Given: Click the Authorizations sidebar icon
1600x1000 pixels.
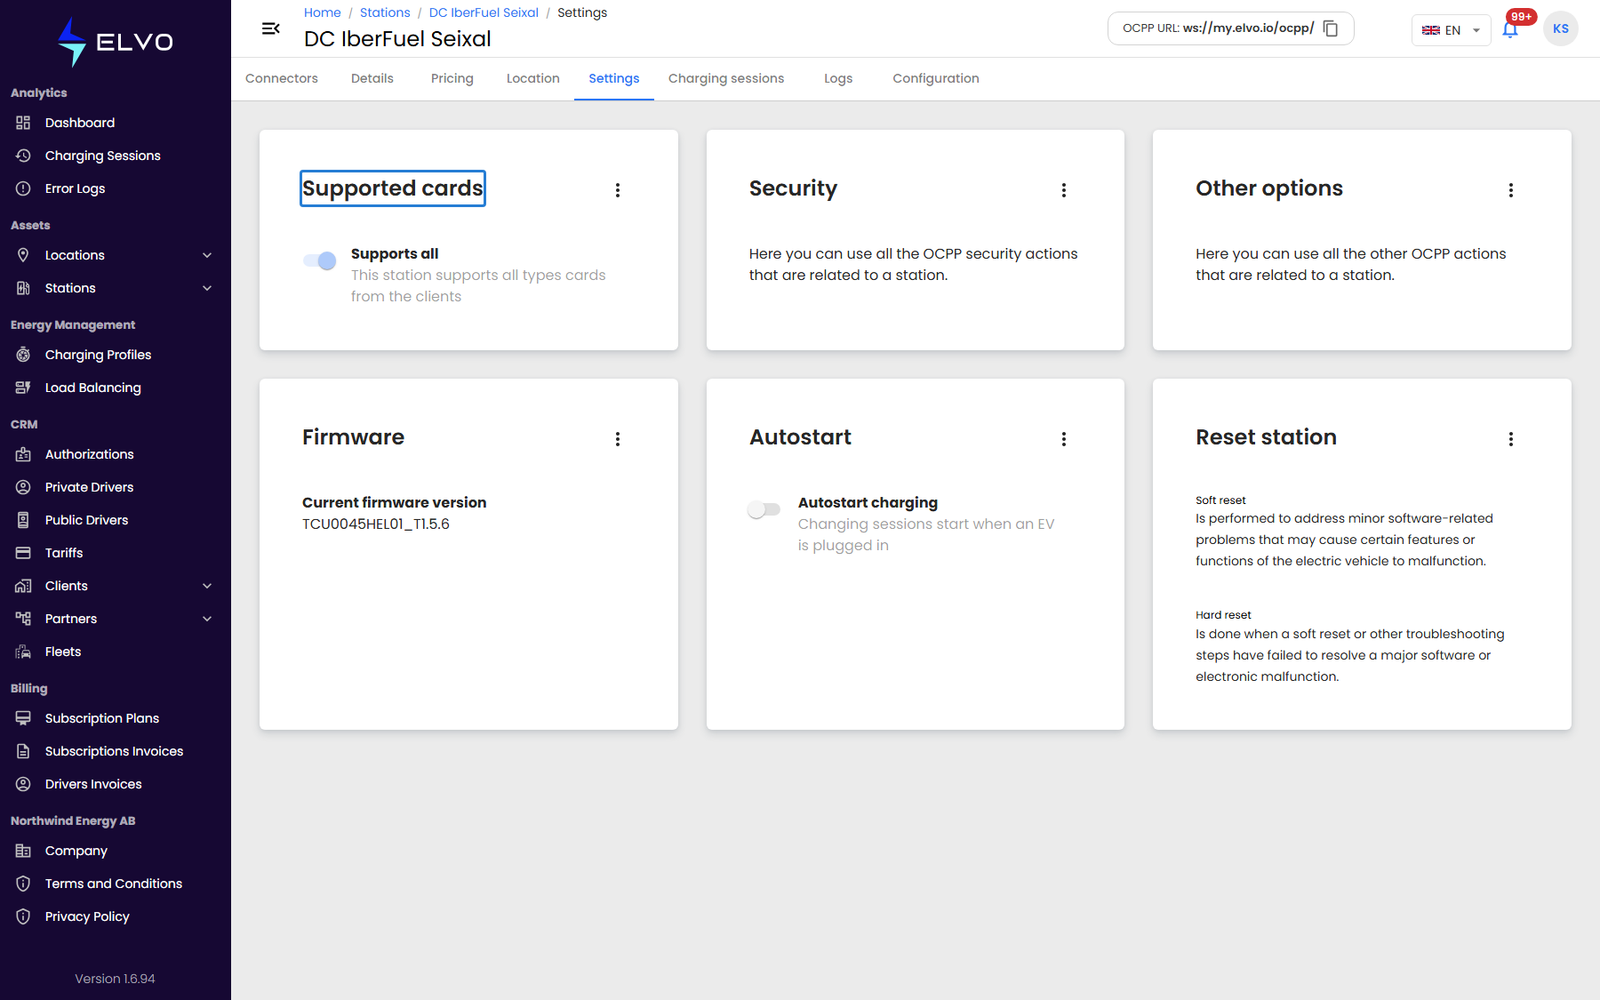Looking at the screenshot, I should pos(23,454).
